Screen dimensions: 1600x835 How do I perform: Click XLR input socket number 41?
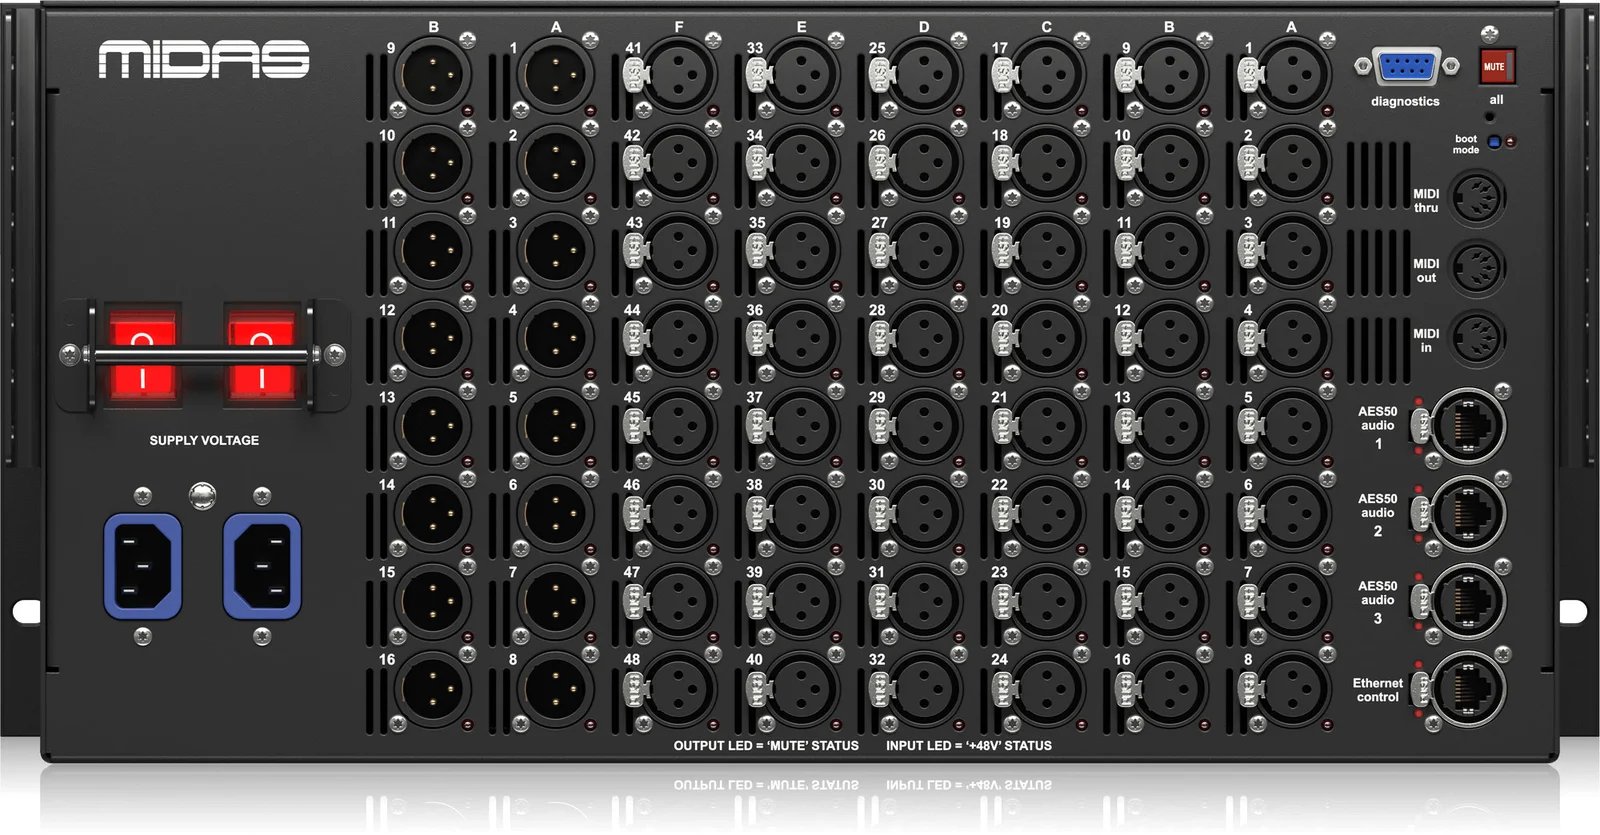point(680,75)
